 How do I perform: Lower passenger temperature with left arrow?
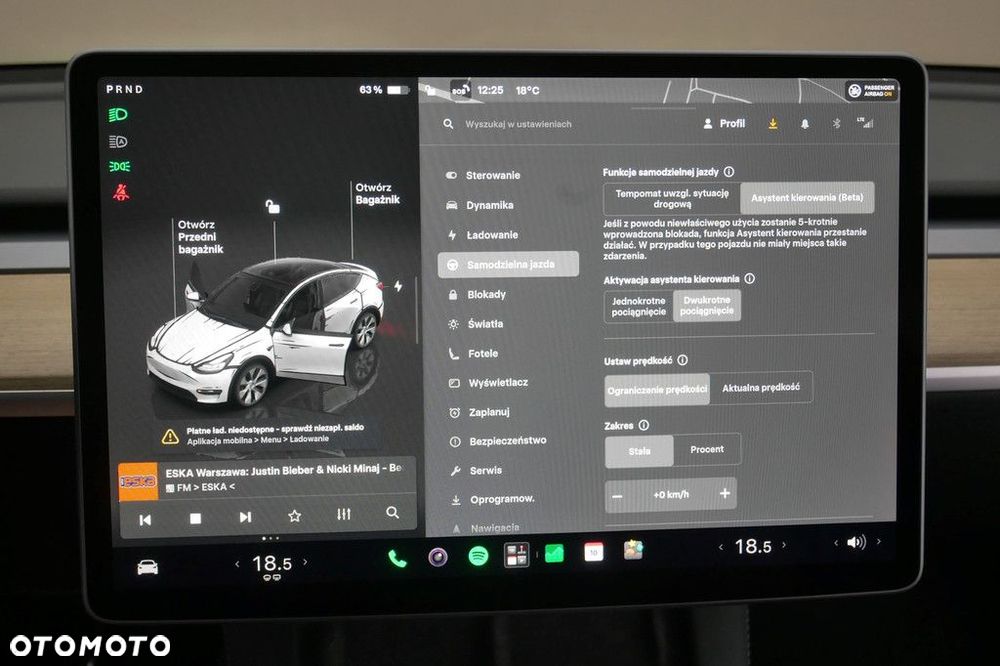click(721, 547)
